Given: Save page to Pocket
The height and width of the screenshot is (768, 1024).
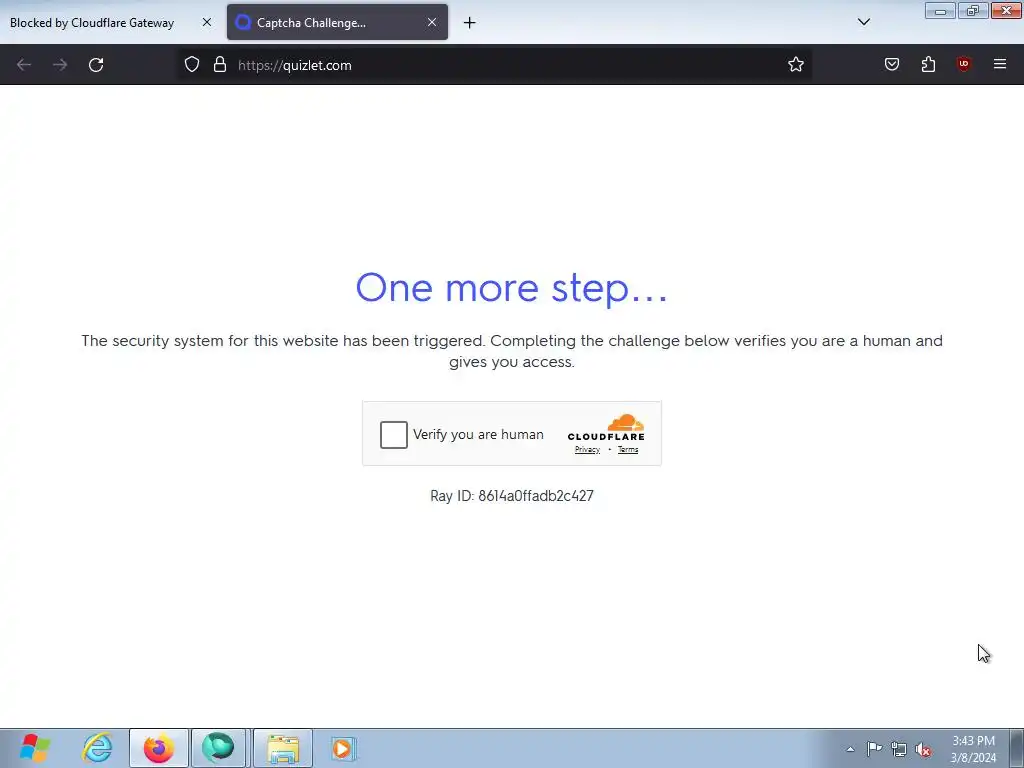Looking at the screenshot, I should pyautogui.click(x=892, y=64).
